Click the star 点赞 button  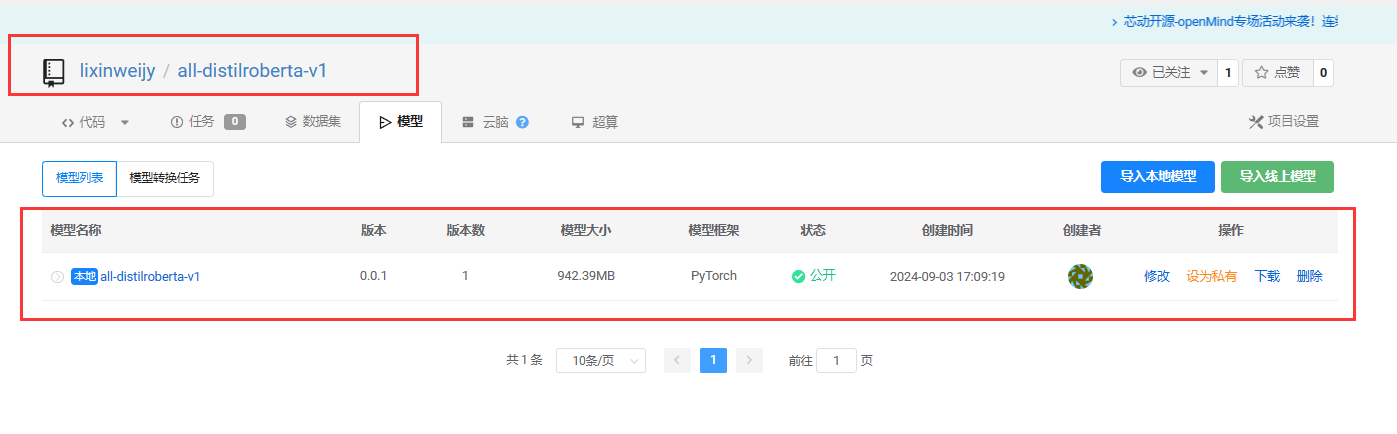[x=1277, y=73]
